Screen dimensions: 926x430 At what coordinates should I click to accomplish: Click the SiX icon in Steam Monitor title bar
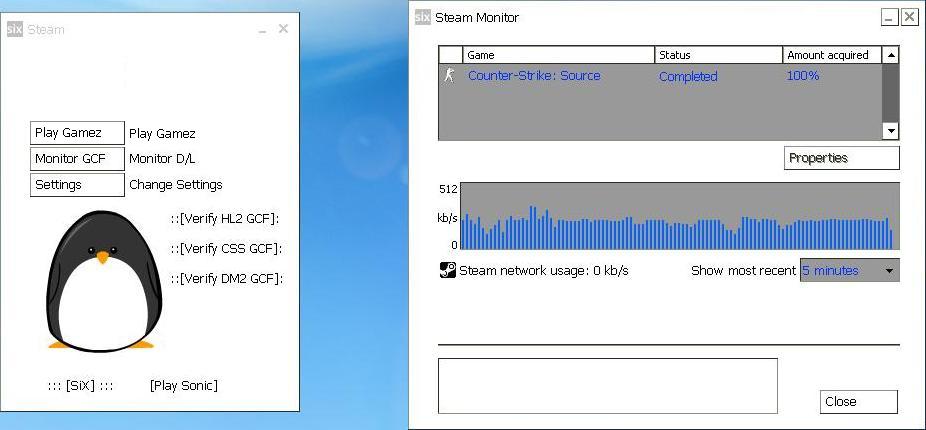coord(422,17)
